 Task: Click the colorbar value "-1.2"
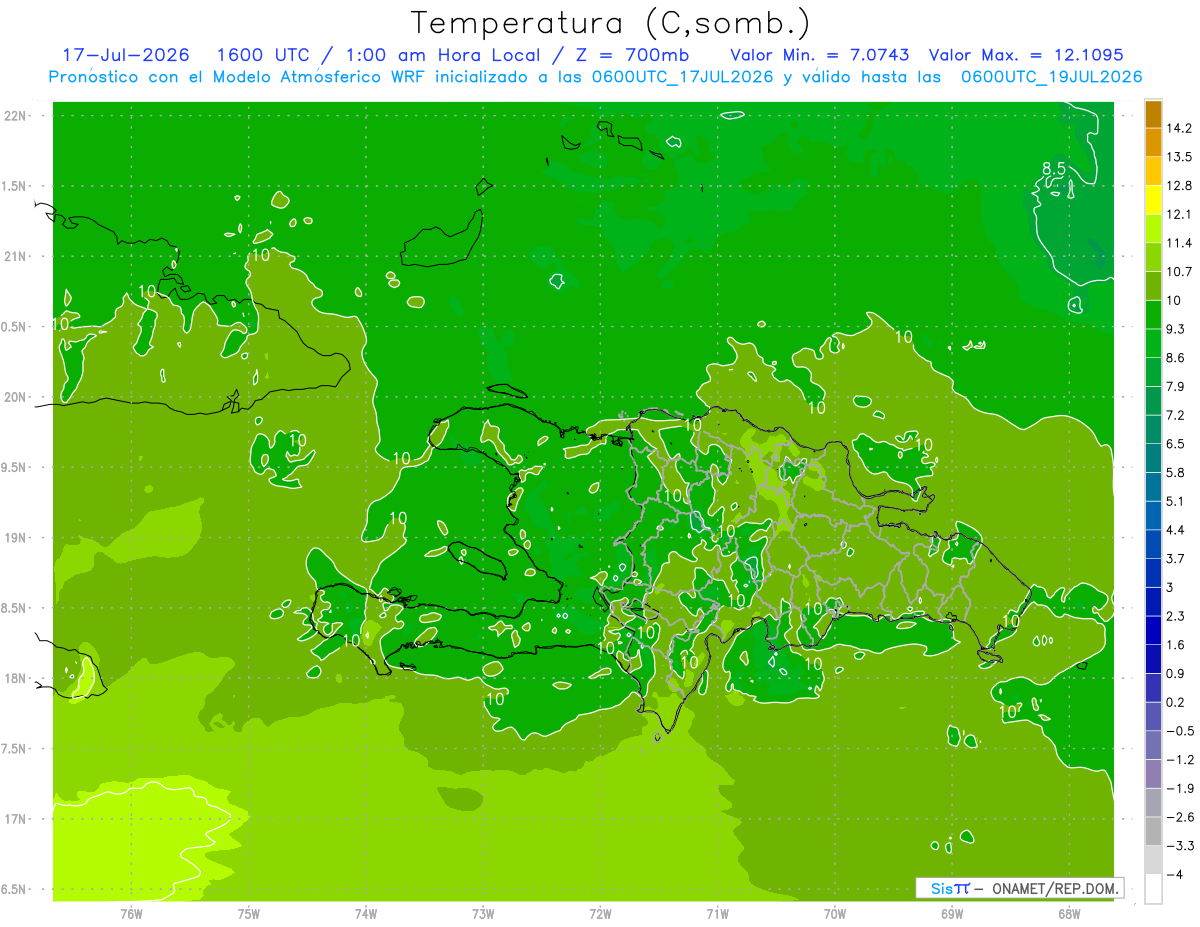click(1180, 759)
